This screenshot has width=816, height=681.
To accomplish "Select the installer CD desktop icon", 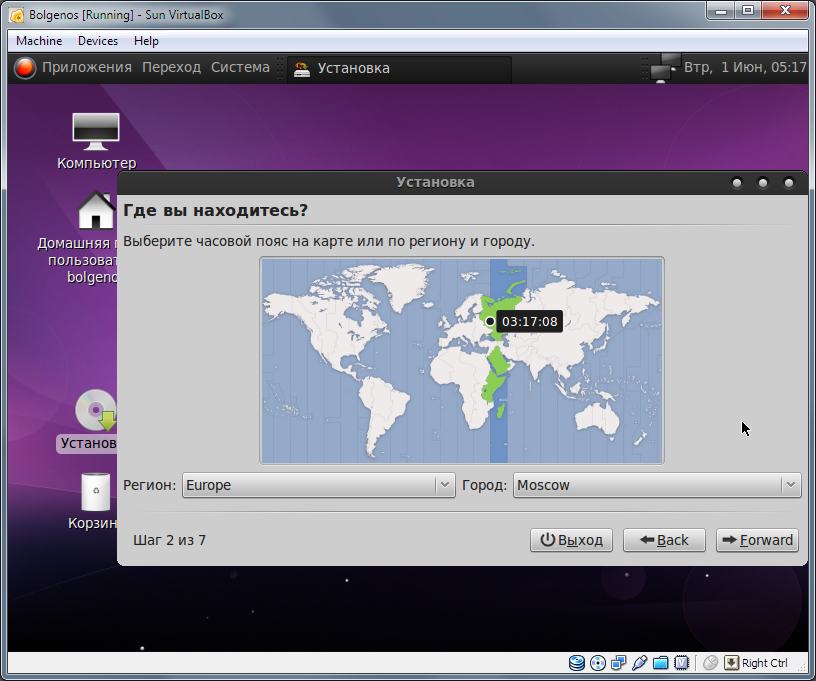I will (x=96, y=410).
